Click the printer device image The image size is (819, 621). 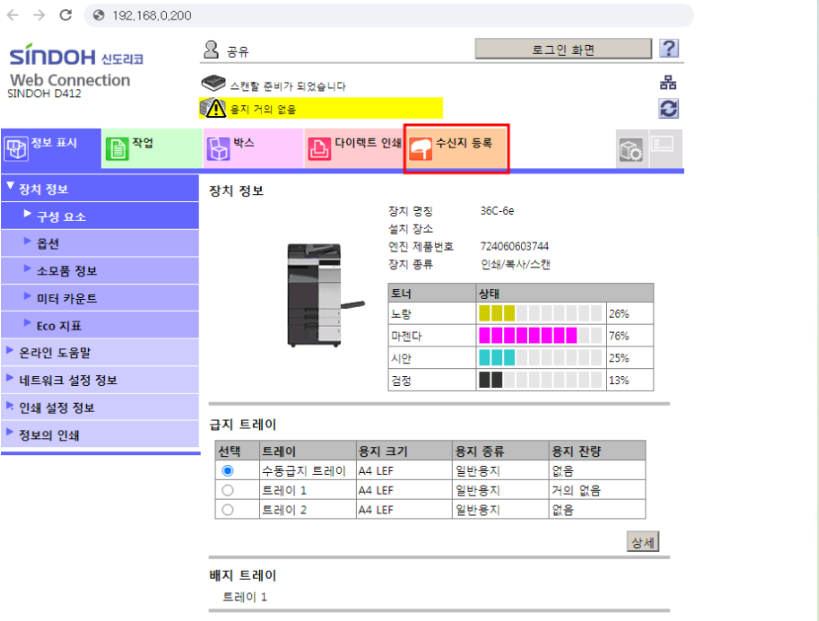pyautogui.click(x=324, y=295)
